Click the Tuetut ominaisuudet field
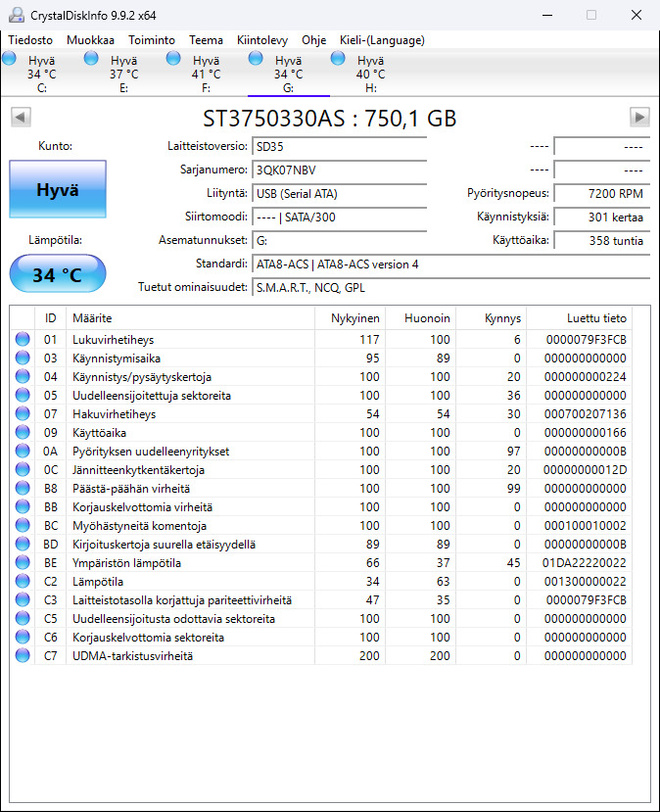The width and height of the screenshot is (660, 812). [451, 287]
